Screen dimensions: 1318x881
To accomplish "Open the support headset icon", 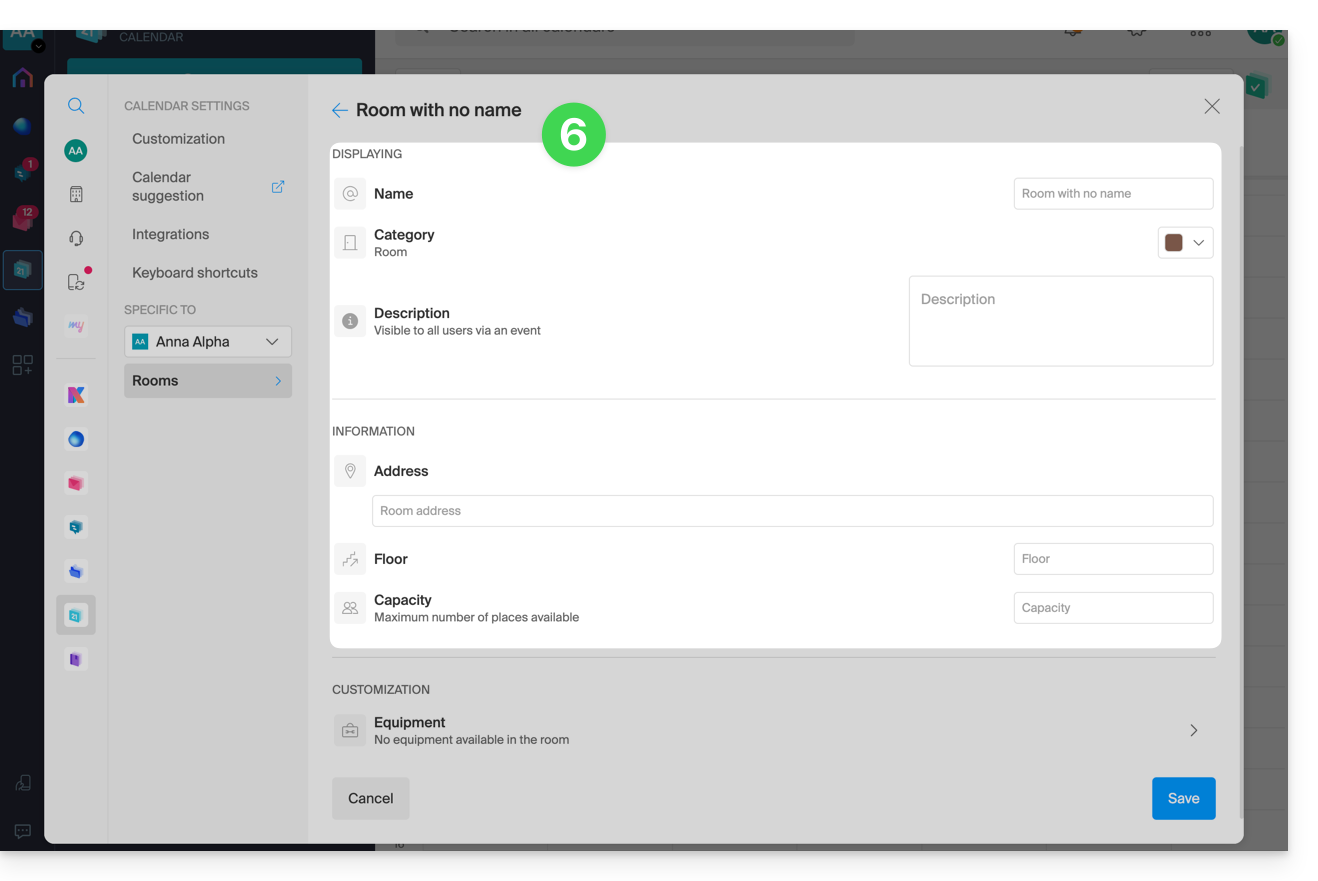I will [76, 238].
